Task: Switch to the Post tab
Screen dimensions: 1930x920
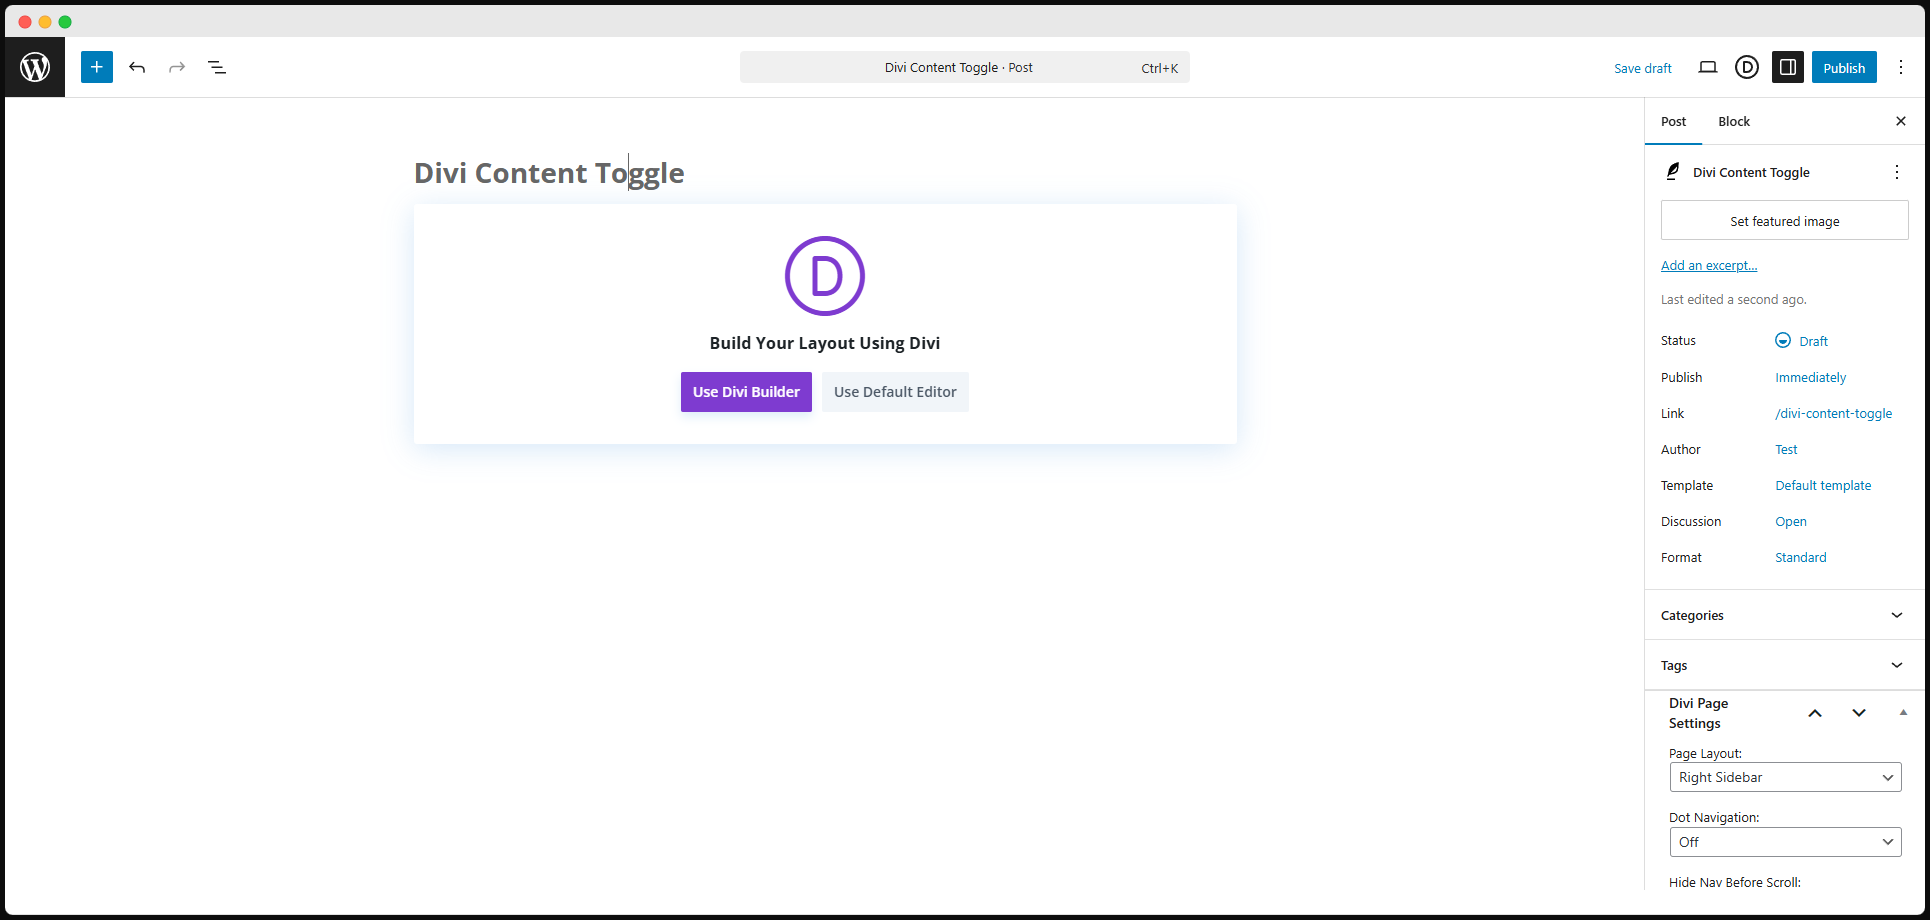Action: pos(1673,121)
